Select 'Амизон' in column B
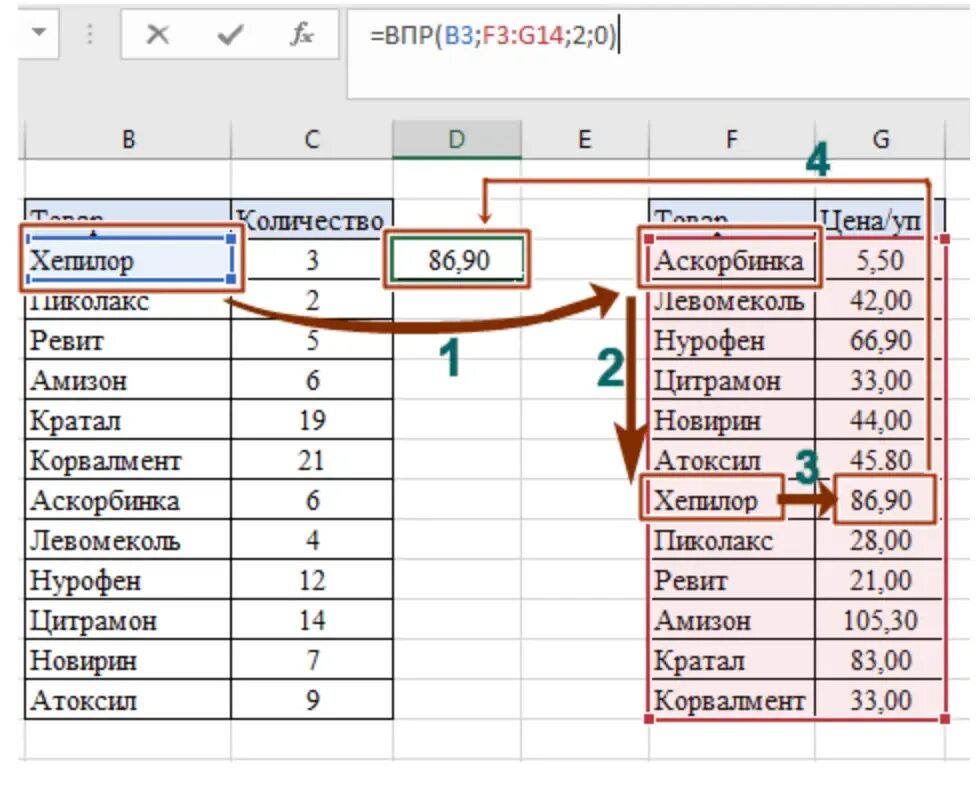 tap(128, 380)
